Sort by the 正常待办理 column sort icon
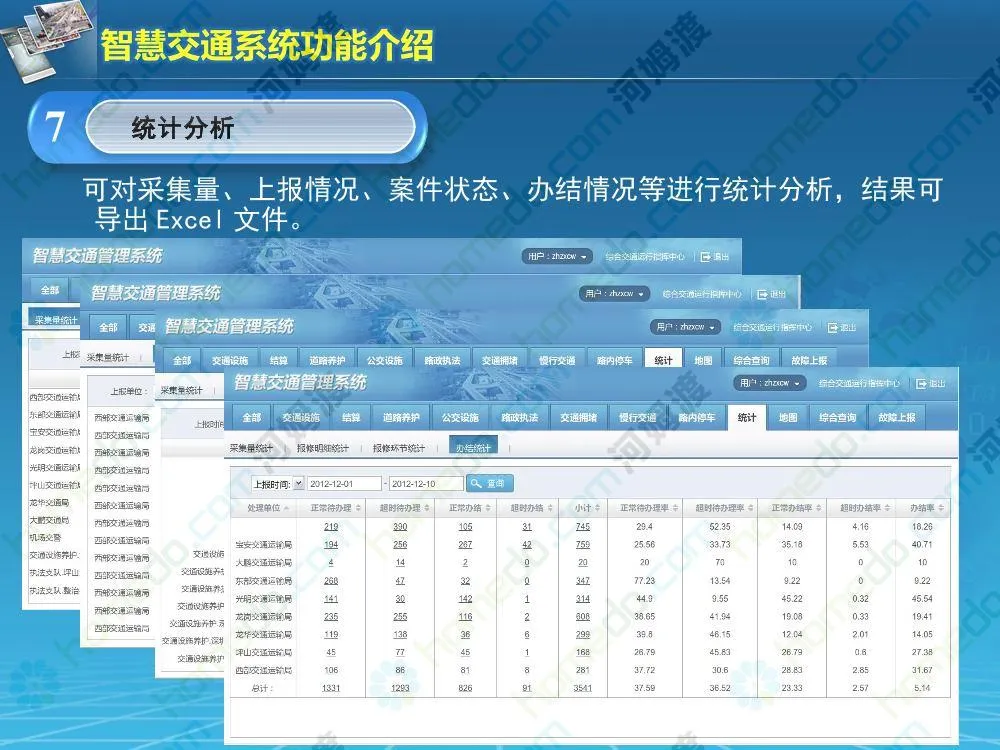Viewport: 1000px width, 750px height. [358, 509]
